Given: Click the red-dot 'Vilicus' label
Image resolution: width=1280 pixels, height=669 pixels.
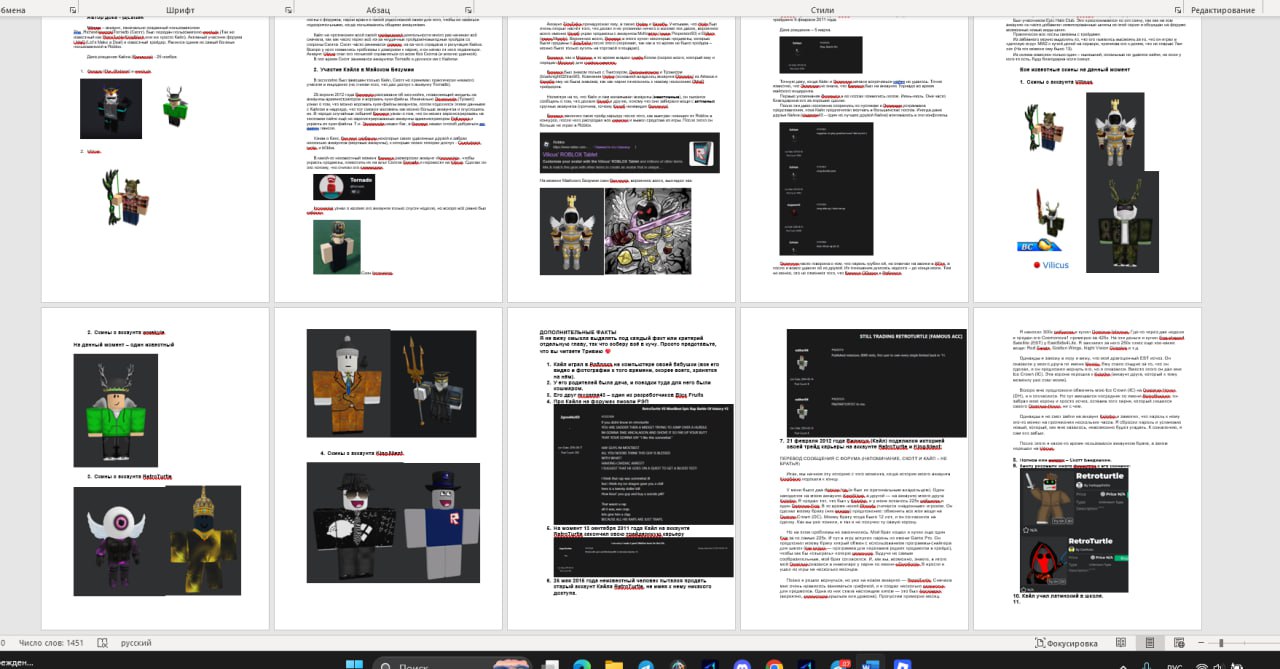Looking at the screenshot, I should [x=1052, y=265].
